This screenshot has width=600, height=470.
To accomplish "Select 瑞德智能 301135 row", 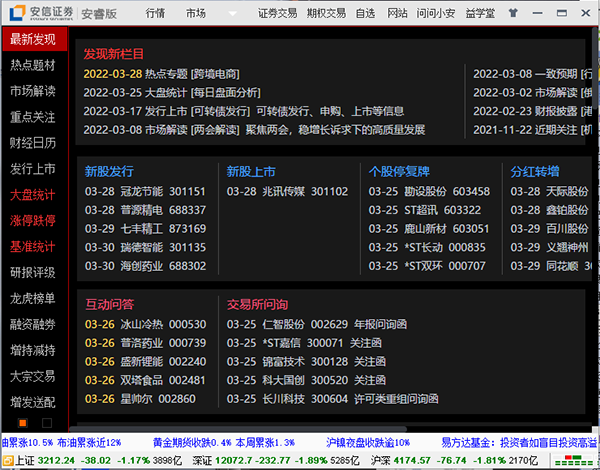I will pos(145,248).
